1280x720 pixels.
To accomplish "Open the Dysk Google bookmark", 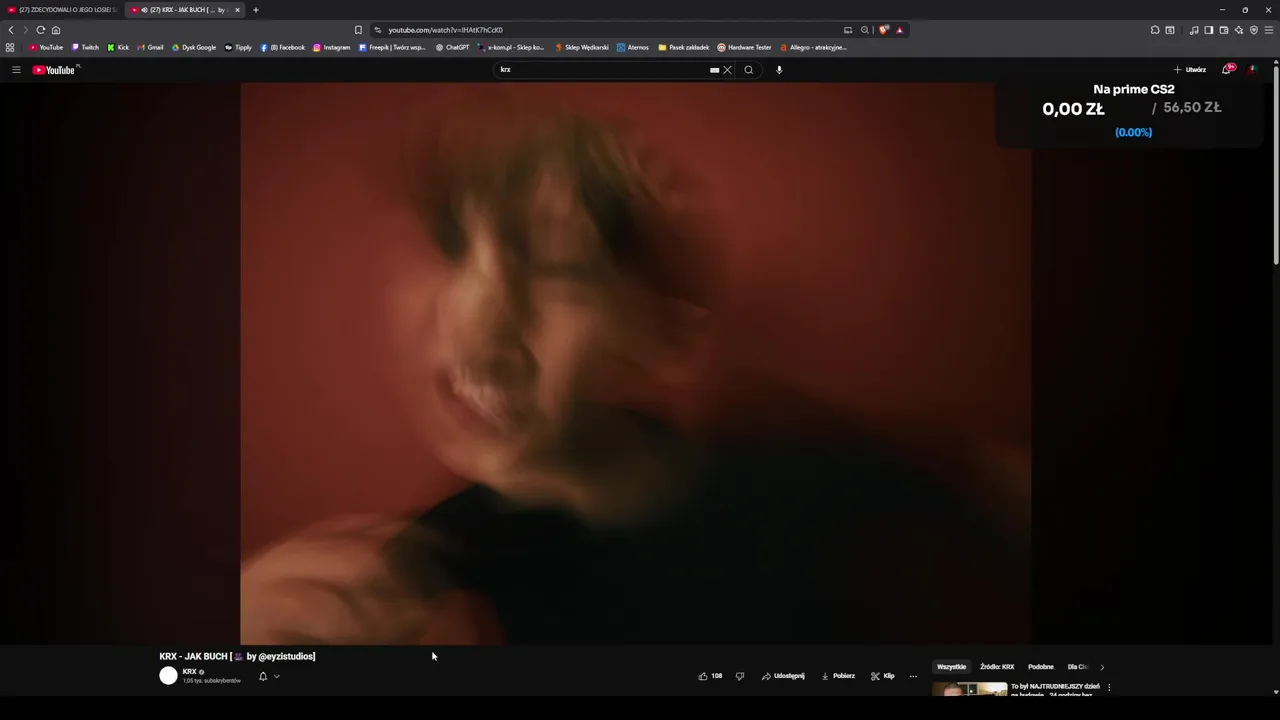I will tap(194, 47).
